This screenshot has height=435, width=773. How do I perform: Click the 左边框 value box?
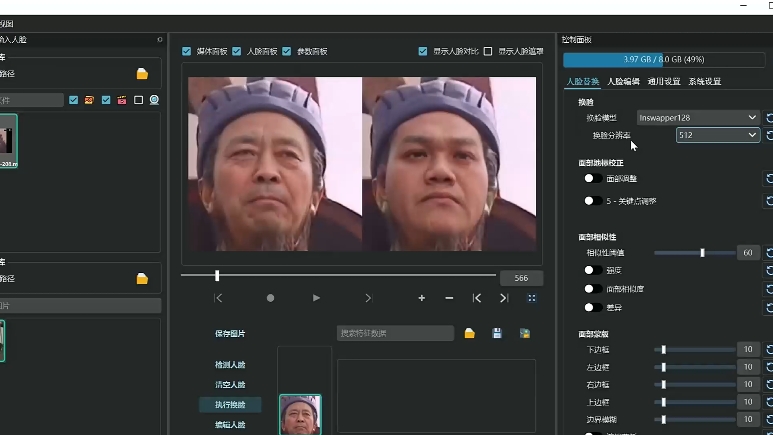[748, 367]
